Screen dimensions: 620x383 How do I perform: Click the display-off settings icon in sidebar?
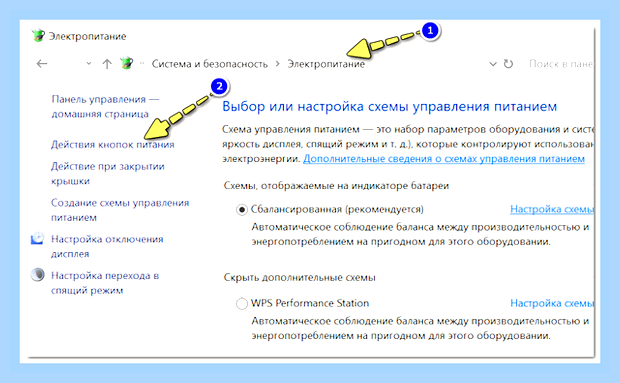coord(38,238)
